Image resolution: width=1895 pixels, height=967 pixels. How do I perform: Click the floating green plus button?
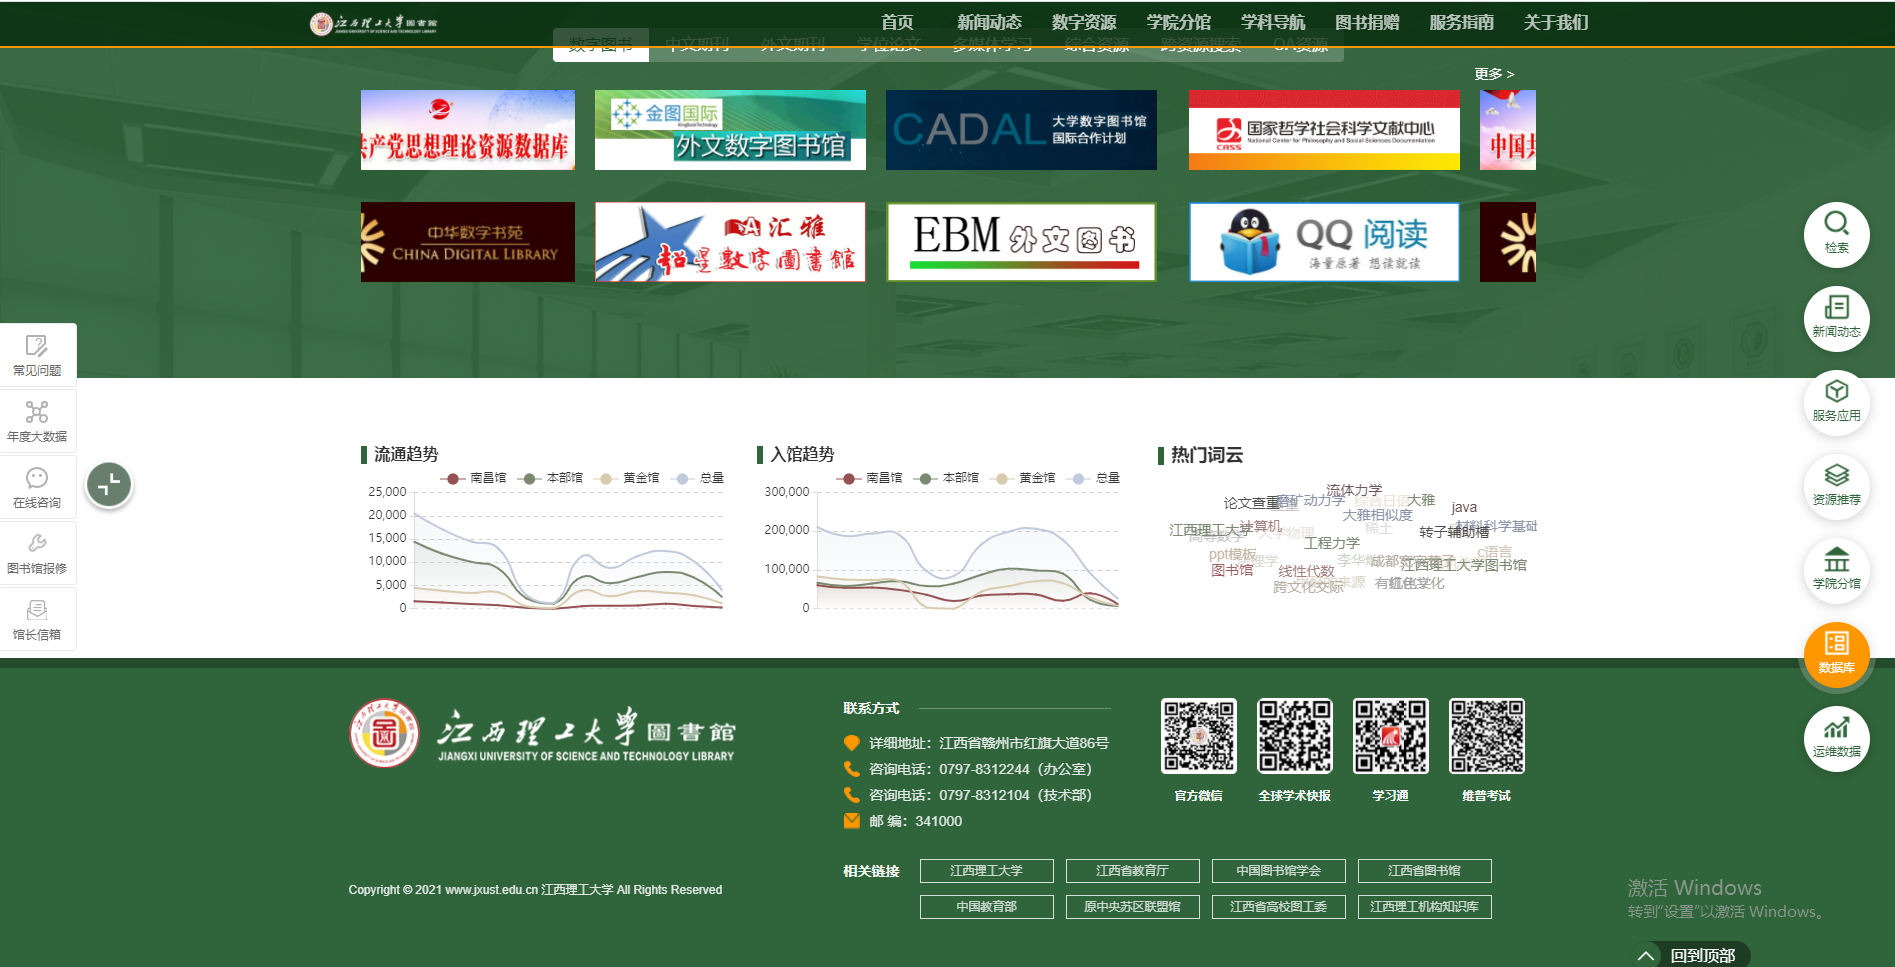(109, 485)
